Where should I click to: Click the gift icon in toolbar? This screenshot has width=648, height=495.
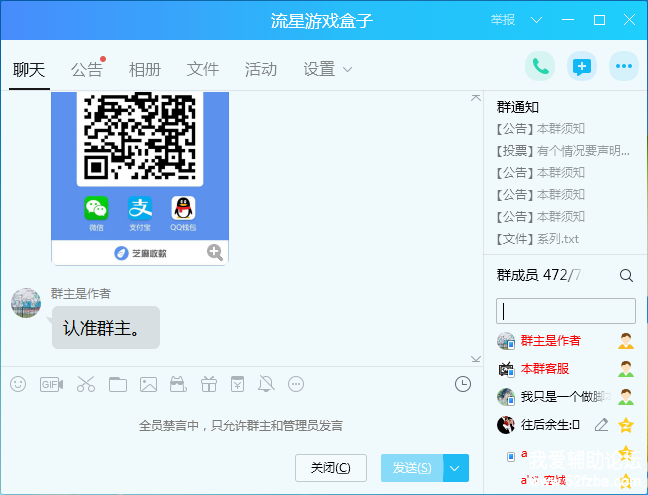click(x=208, y=384)
